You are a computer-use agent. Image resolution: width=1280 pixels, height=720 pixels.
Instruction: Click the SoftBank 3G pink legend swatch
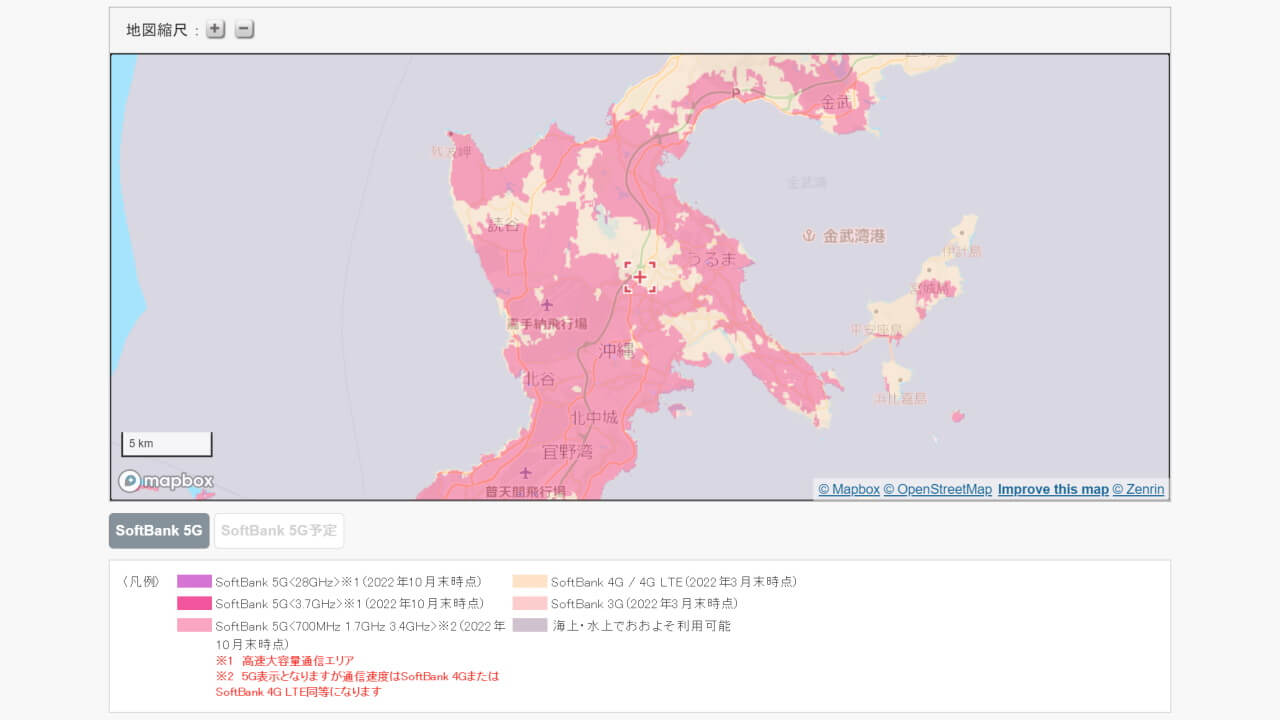click(530, 603)
